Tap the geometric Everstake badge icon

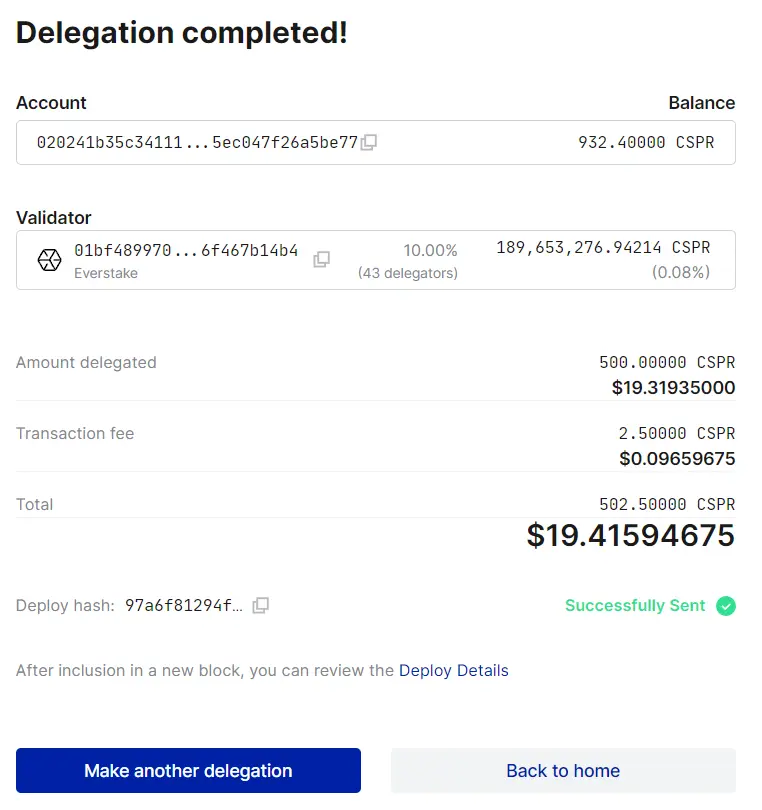(x=47, y=259)
